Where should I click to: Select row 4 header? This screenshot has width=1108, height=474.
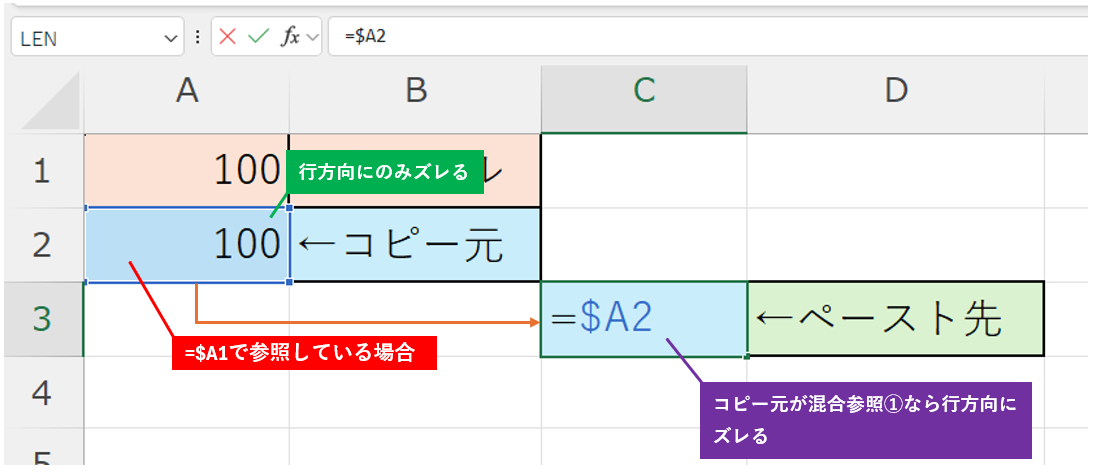coord(41,392)
